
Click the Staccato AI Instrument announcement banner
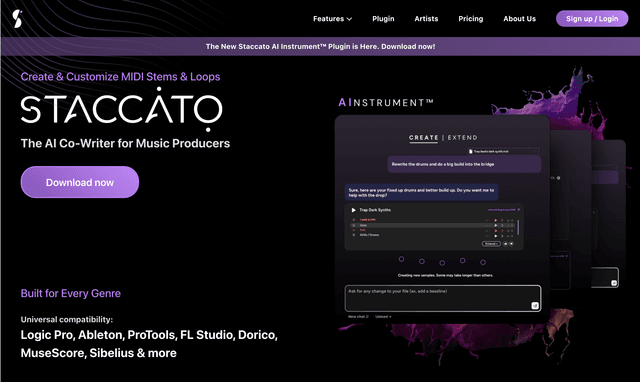[x=320, y=47]
